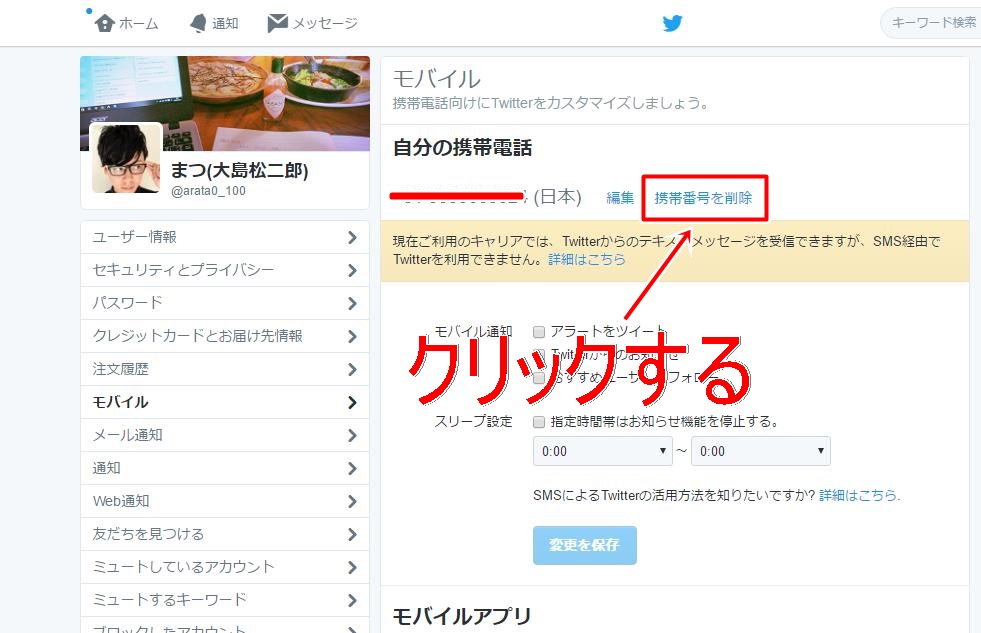
Task: Open 注文履歴 settings
Action: point(225,369)
